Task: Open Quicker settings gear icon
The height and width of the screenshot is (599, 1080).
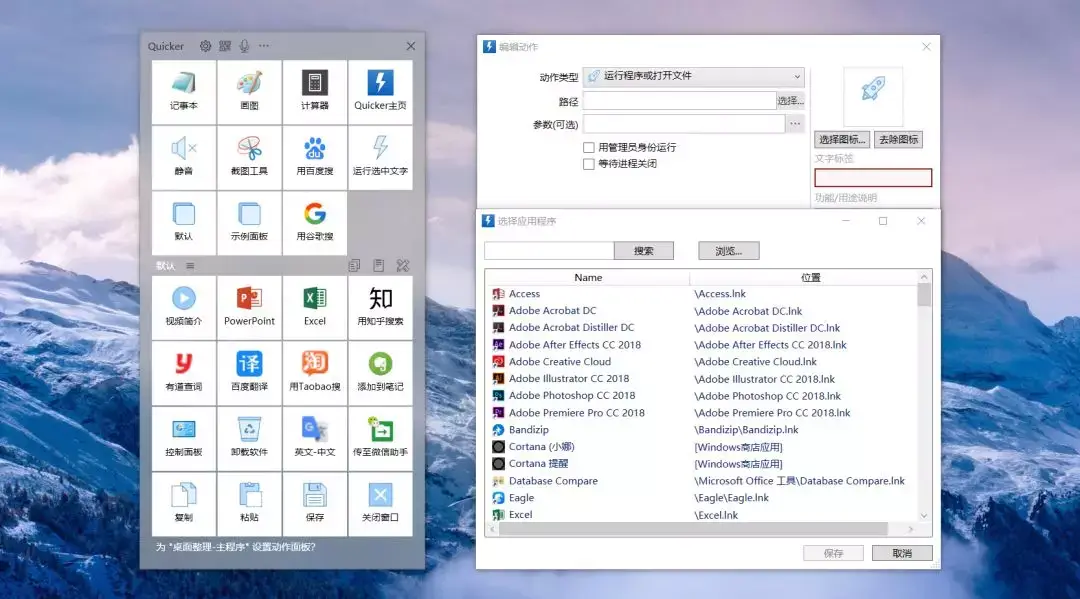Action: [x=205, y=46]
